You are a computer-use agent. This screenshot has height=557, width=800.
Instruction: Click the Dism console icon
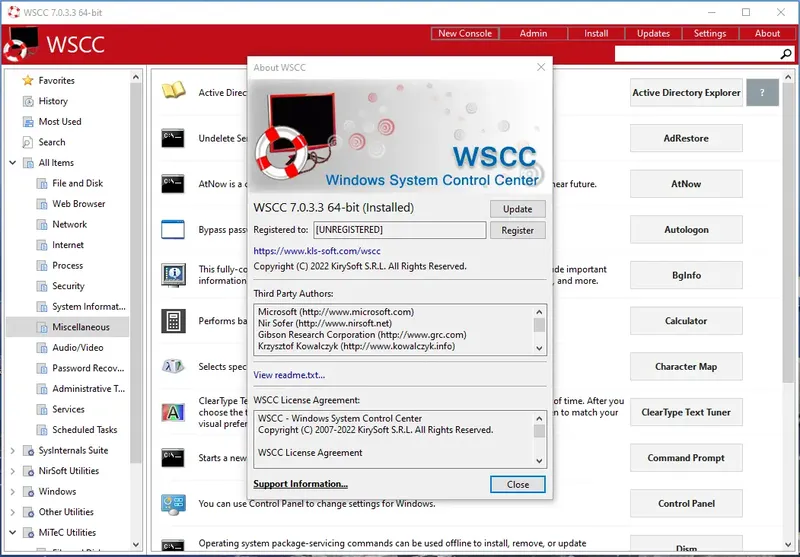(173, 545)
